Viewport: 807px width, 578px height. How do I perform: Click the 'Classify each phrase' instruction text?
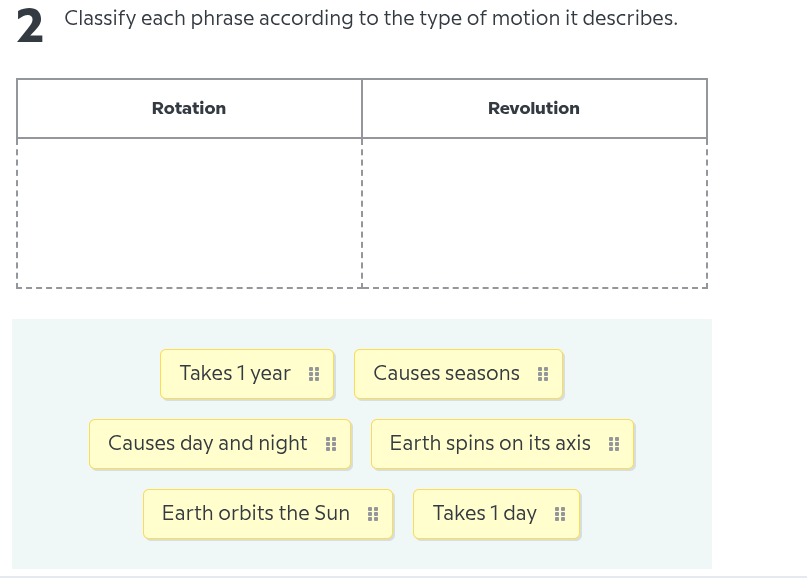[371, 18]
